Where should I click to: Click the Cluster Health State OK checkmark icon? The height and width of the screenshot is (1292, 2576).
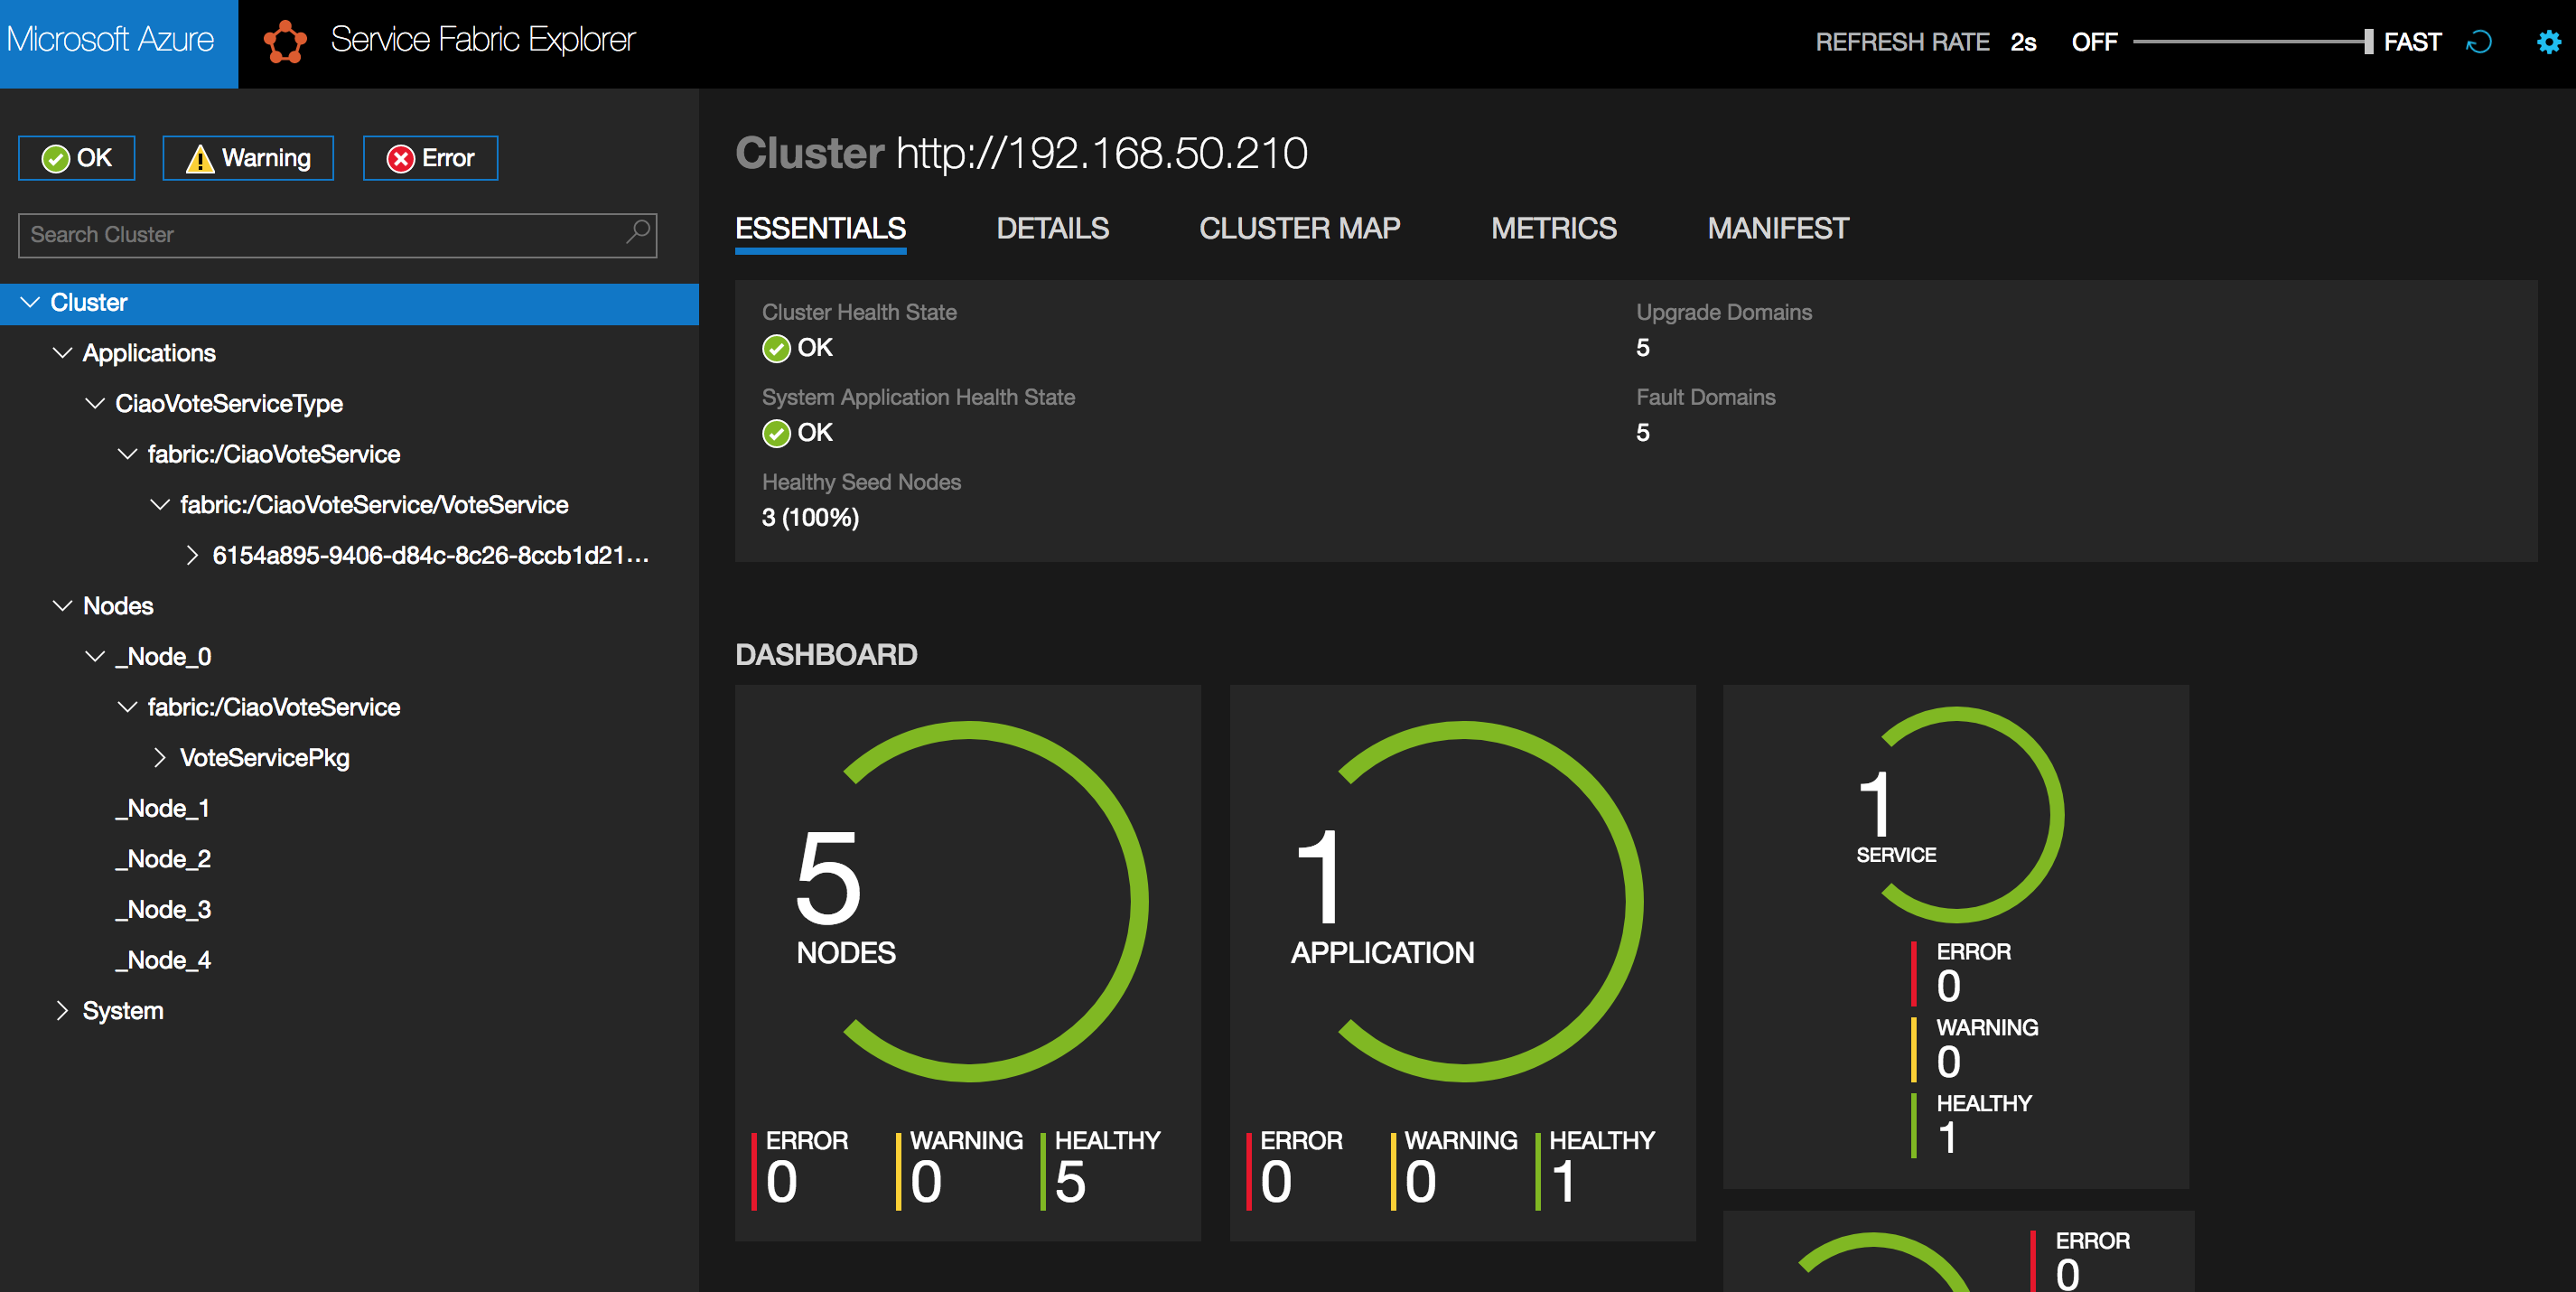[776, 348]
